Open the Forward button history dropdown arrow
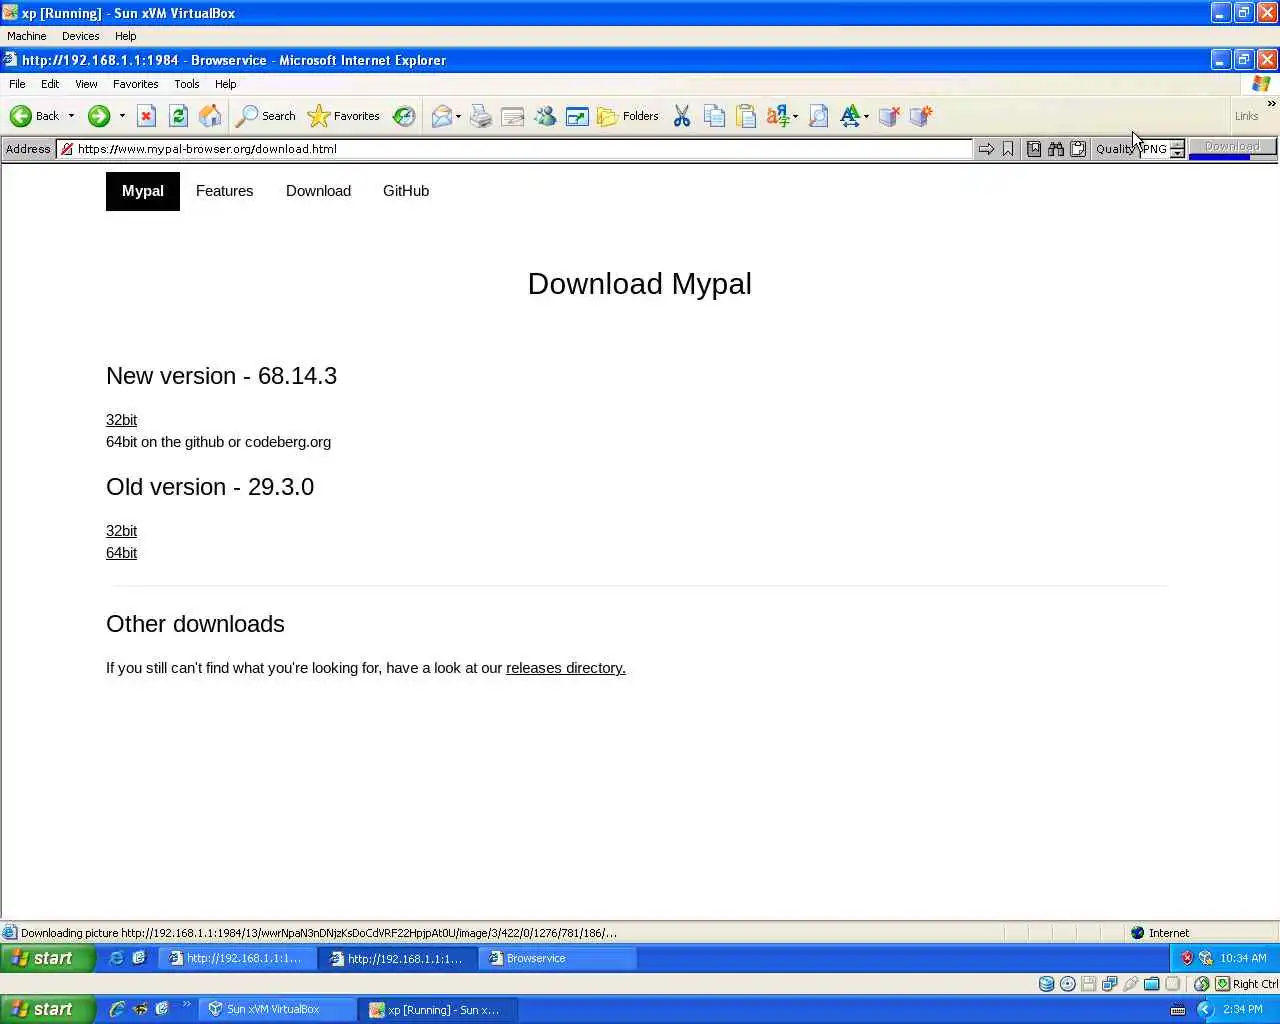The height and width of the screenshot is (1024, 1280). (x=122, y=116)
